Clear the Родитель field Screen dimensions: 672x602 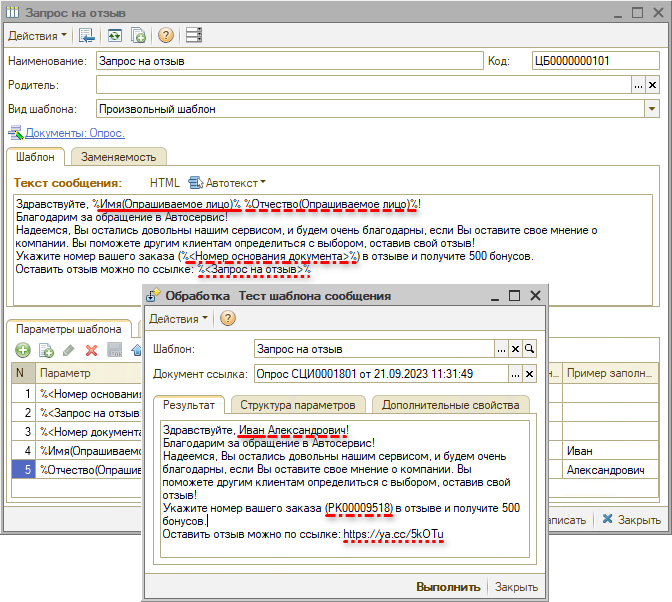(x=652, y=85)
